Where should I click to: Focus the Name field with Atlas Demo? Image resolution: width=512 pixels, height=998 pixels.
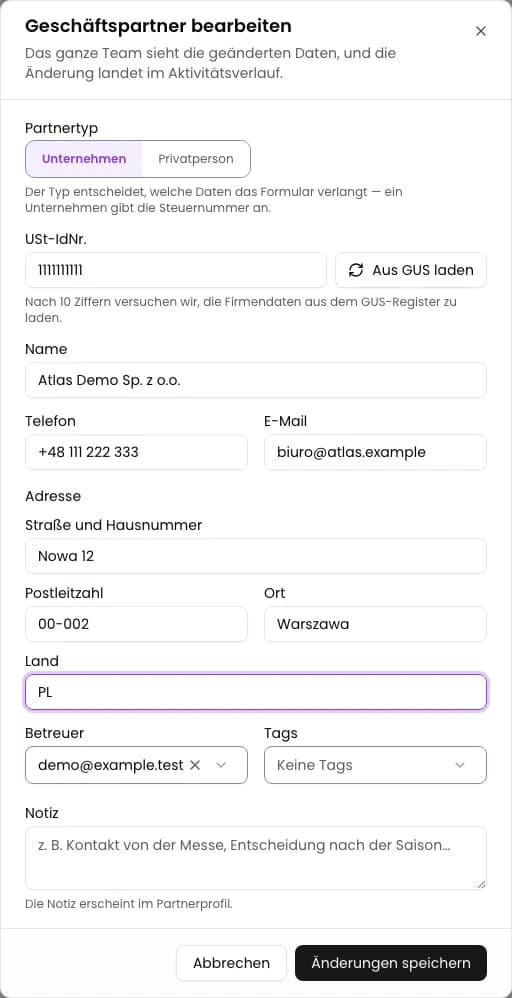click(256, 380)
